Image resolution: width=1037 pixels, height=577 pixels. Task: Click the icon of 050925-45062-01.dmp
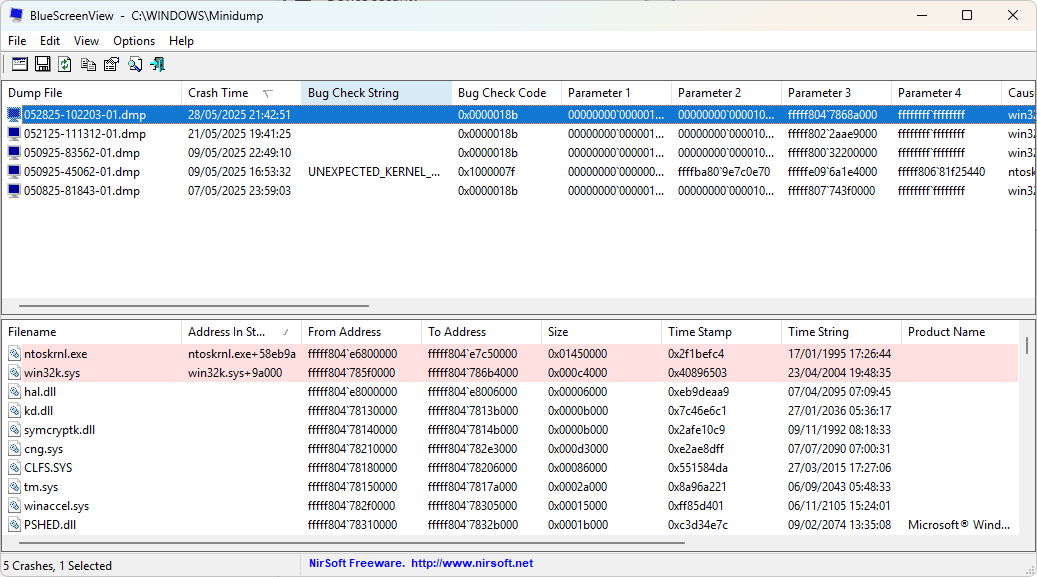14,171
